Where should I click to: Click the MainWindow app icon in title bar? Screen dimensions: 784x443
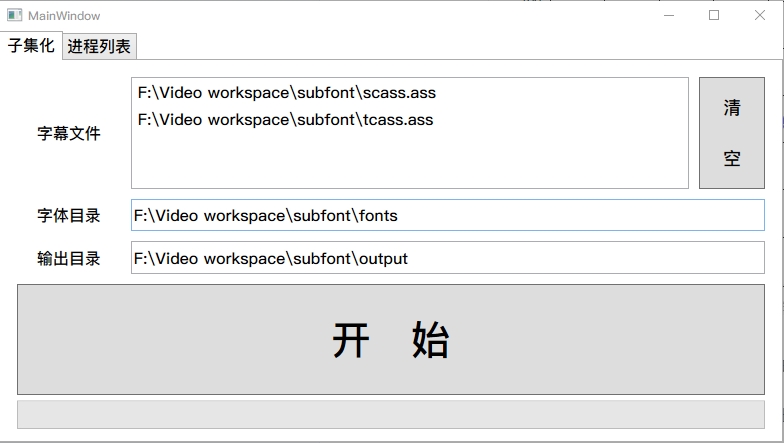pyautogui.click(x=14, y=16)
